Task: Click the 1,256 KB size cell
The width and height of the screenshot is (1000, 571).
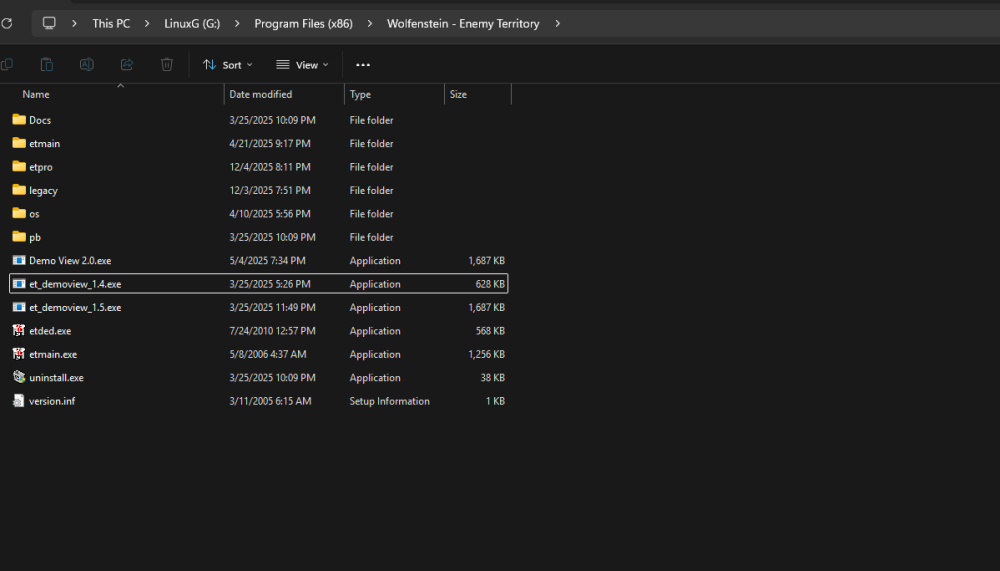Action: [x=487, y=354]
